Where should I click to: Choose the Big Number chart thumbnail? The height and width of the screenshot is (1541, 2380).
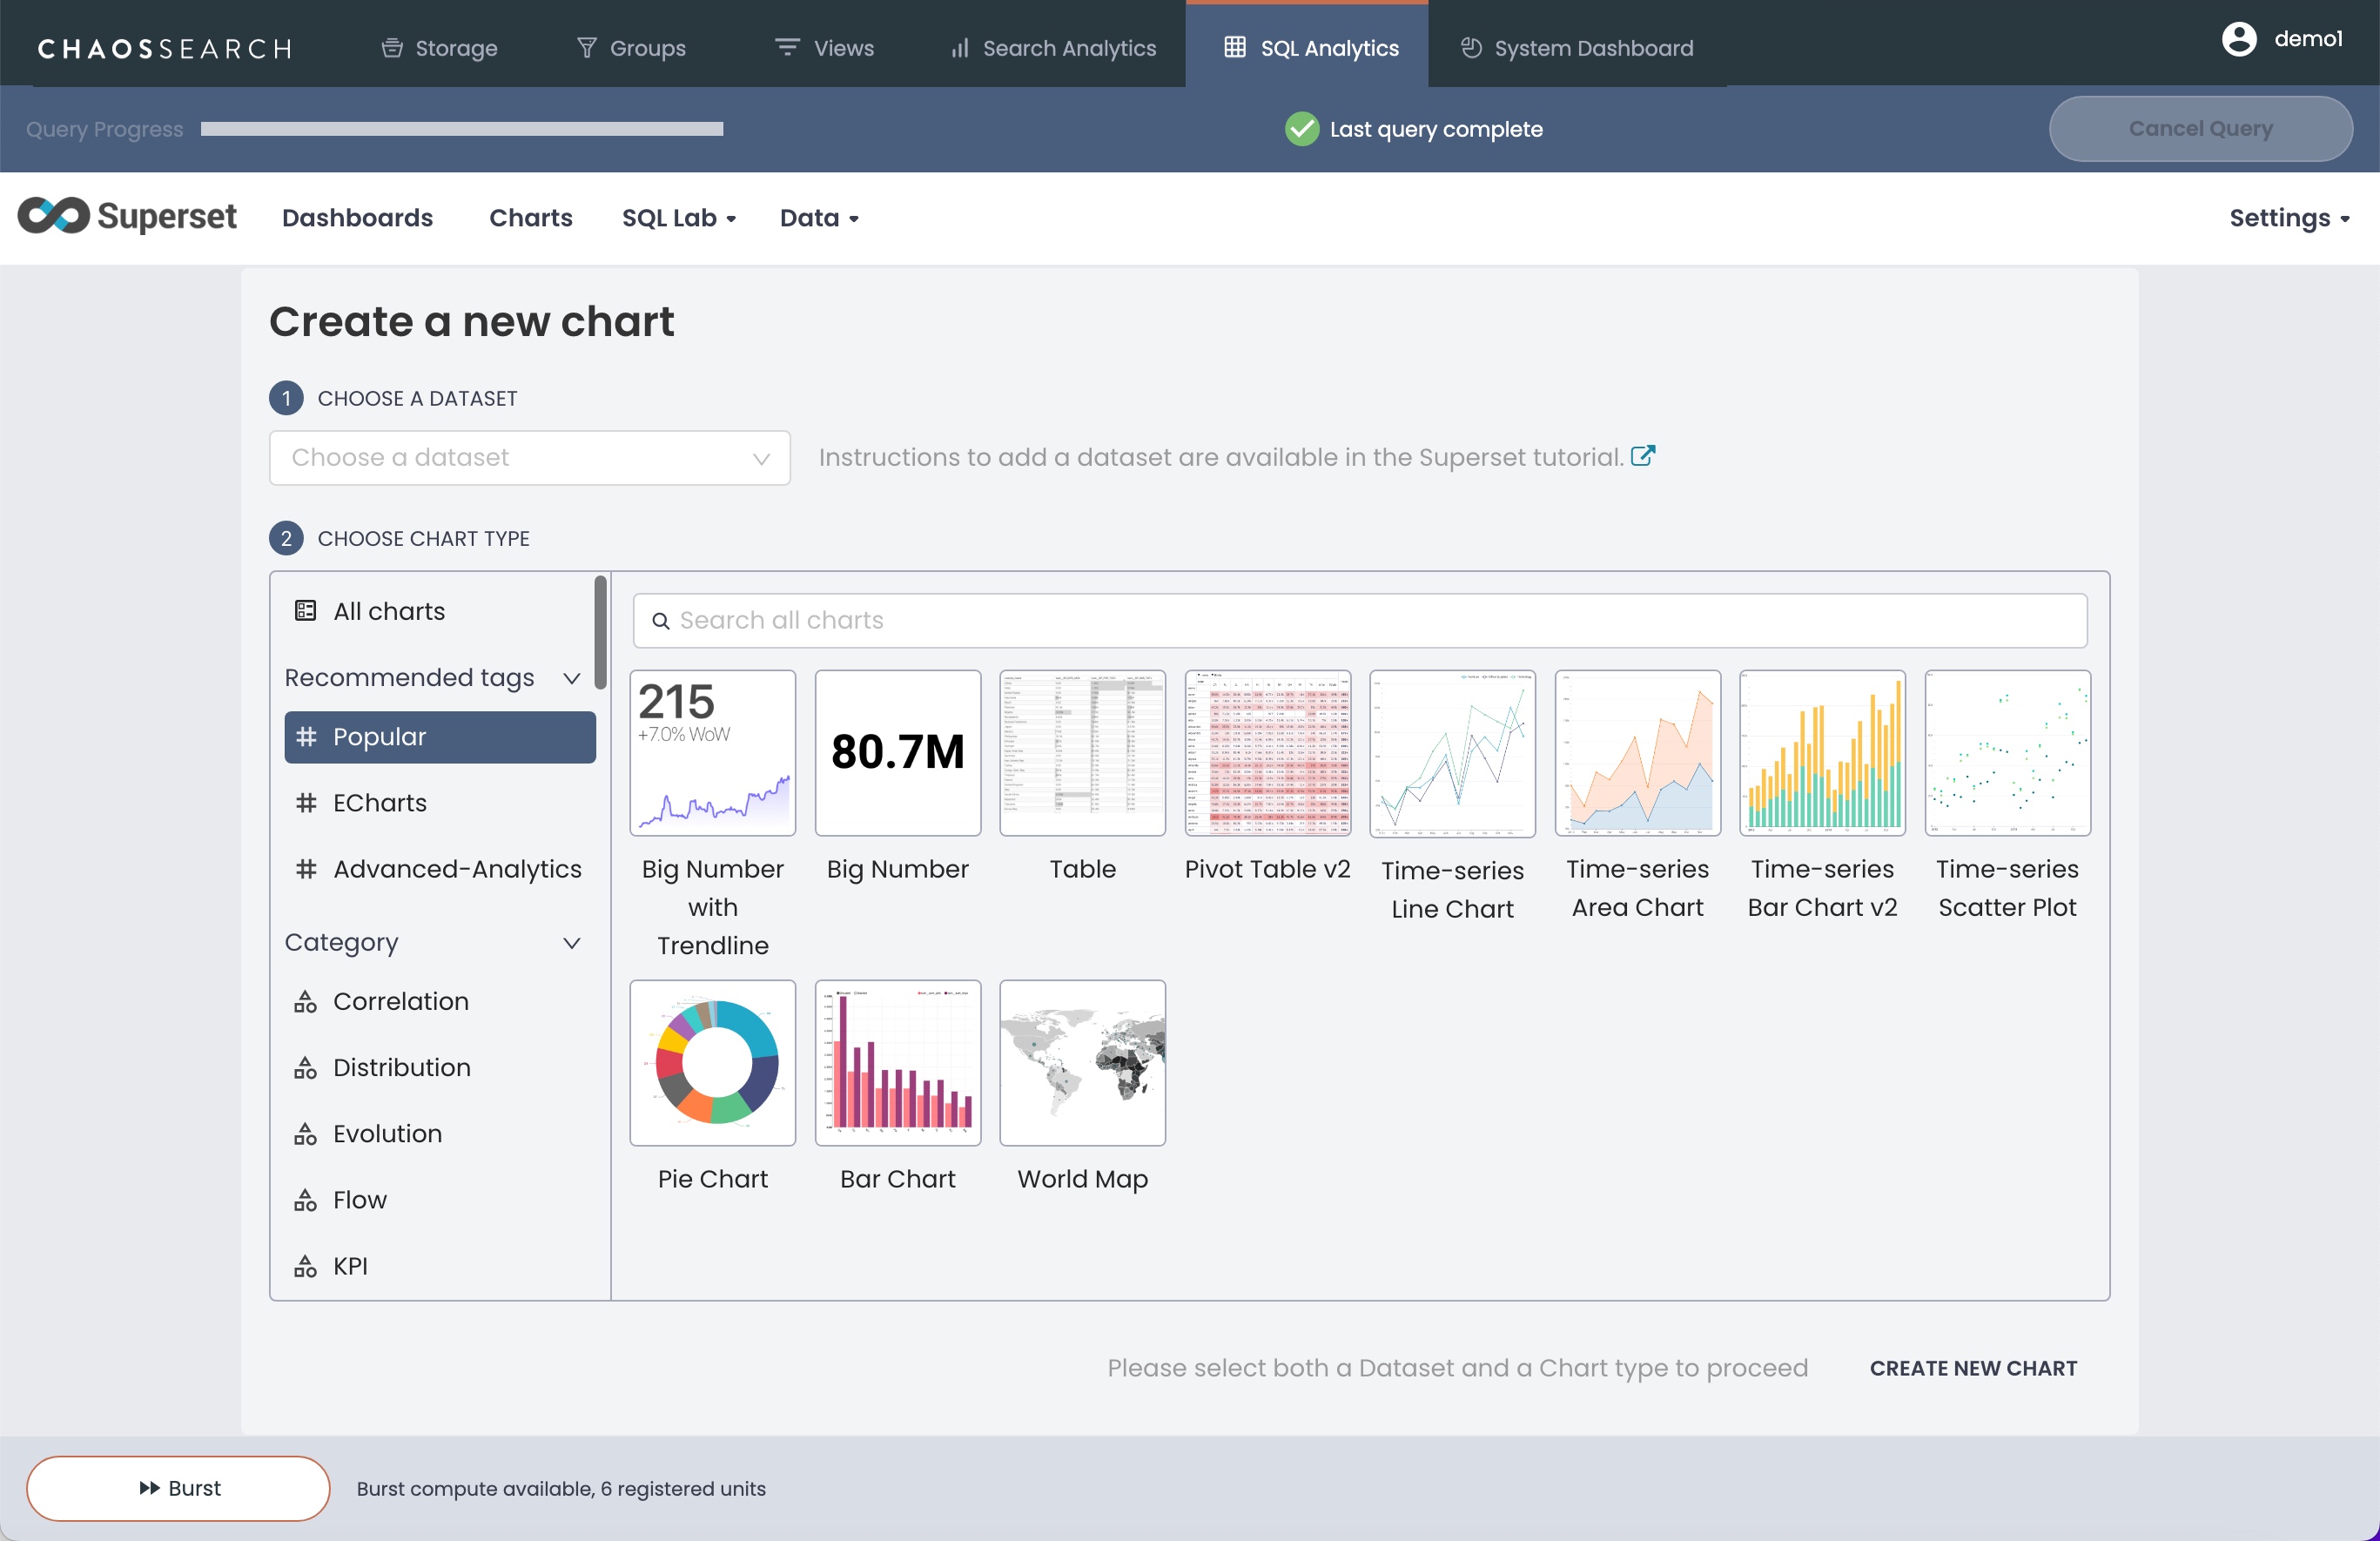(x=897, y=752)
